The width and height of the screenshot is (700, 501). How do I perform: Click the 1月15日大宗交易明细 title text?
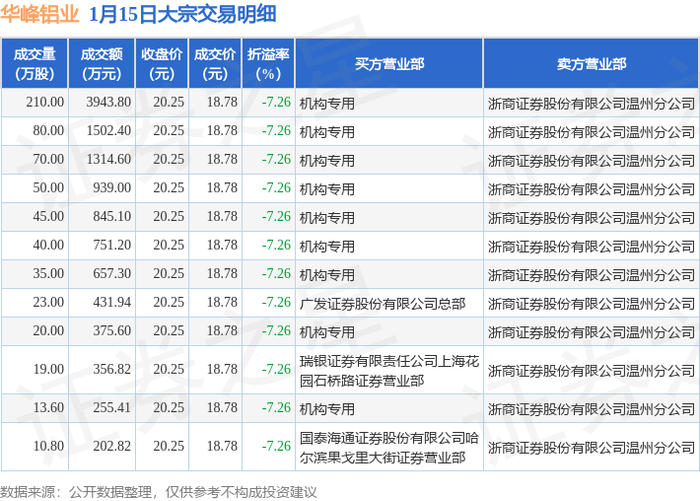tap(183, 14)
